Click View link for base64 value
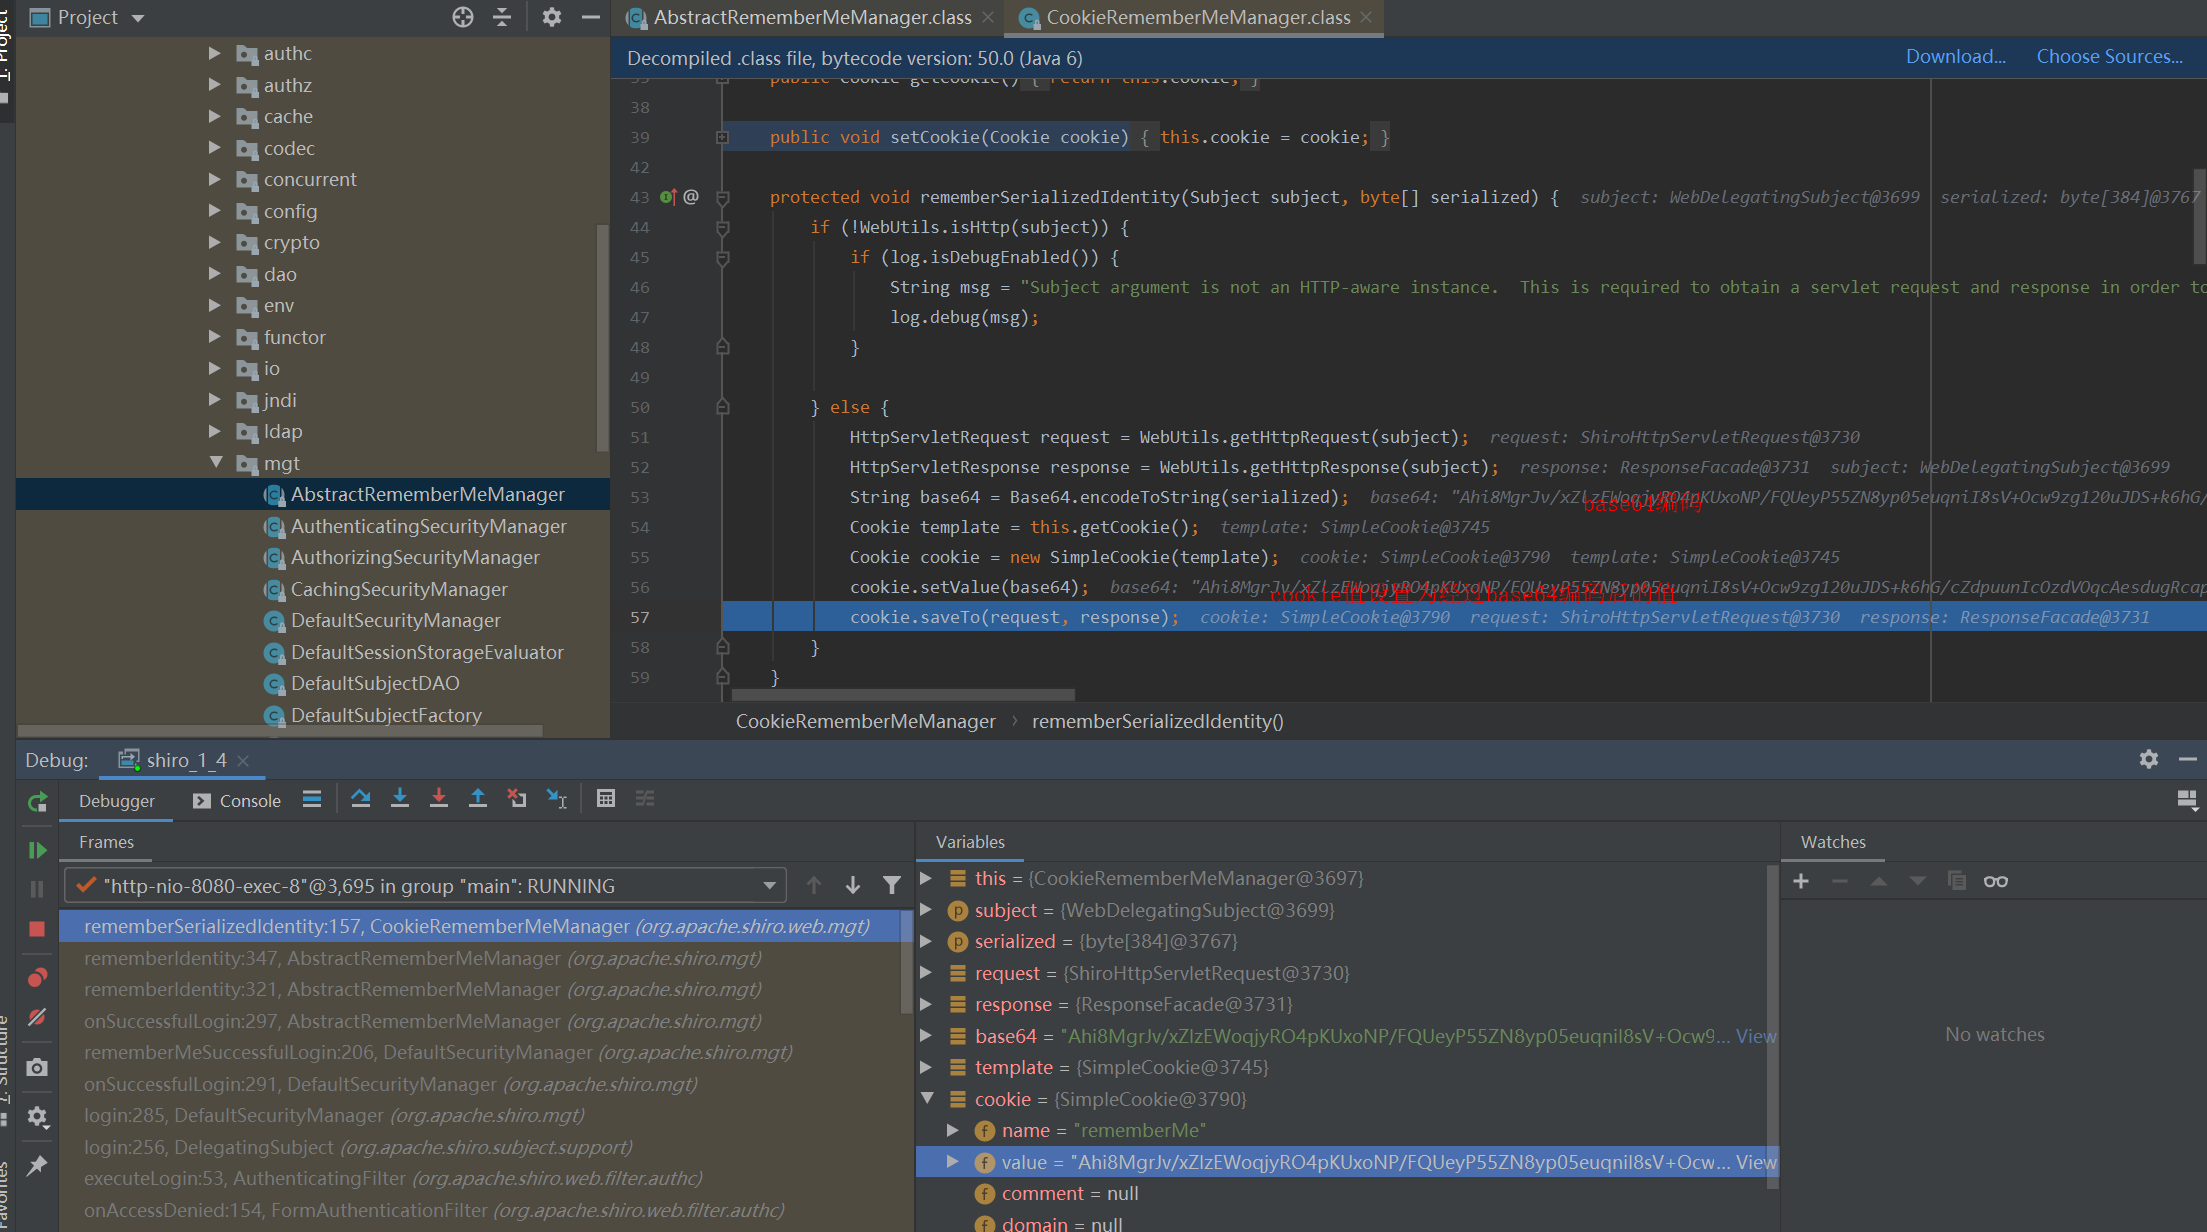Image resolution: width=2207 pixels, height=1232 pixels. coord(1755,1036)
